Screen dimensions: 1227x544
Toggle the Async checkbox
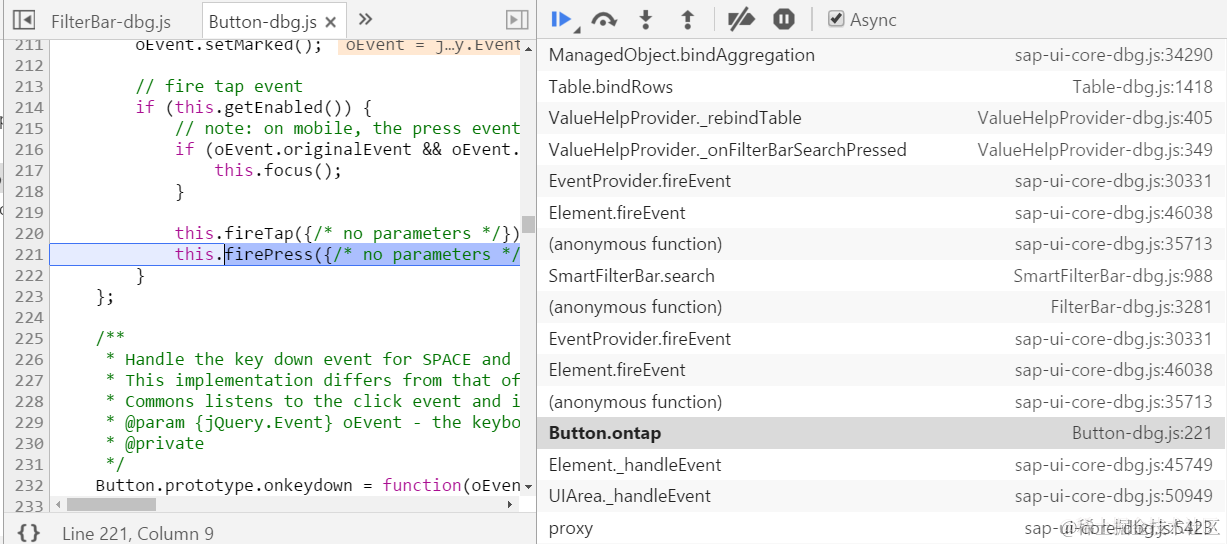(837, 19)
